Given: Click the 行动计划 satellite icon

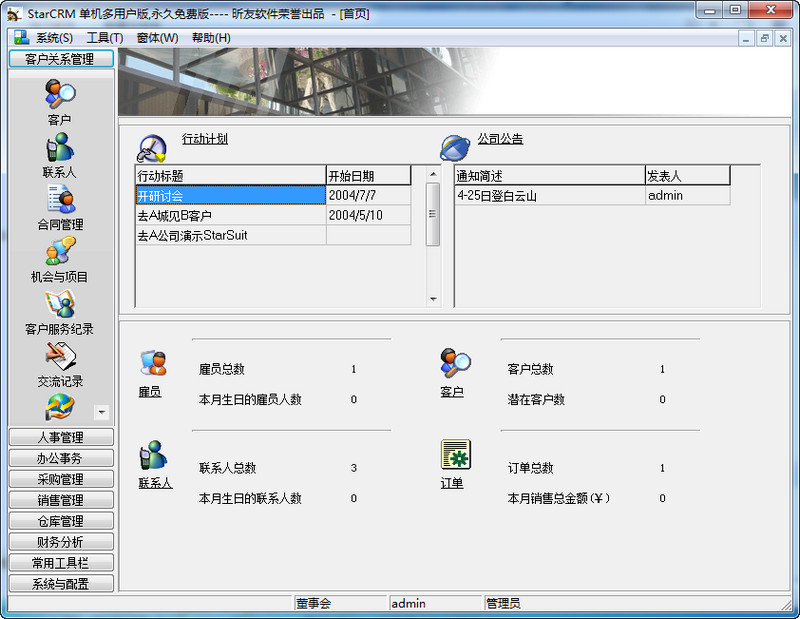Looking at the screenshot, I should click(x=152, y=148).
